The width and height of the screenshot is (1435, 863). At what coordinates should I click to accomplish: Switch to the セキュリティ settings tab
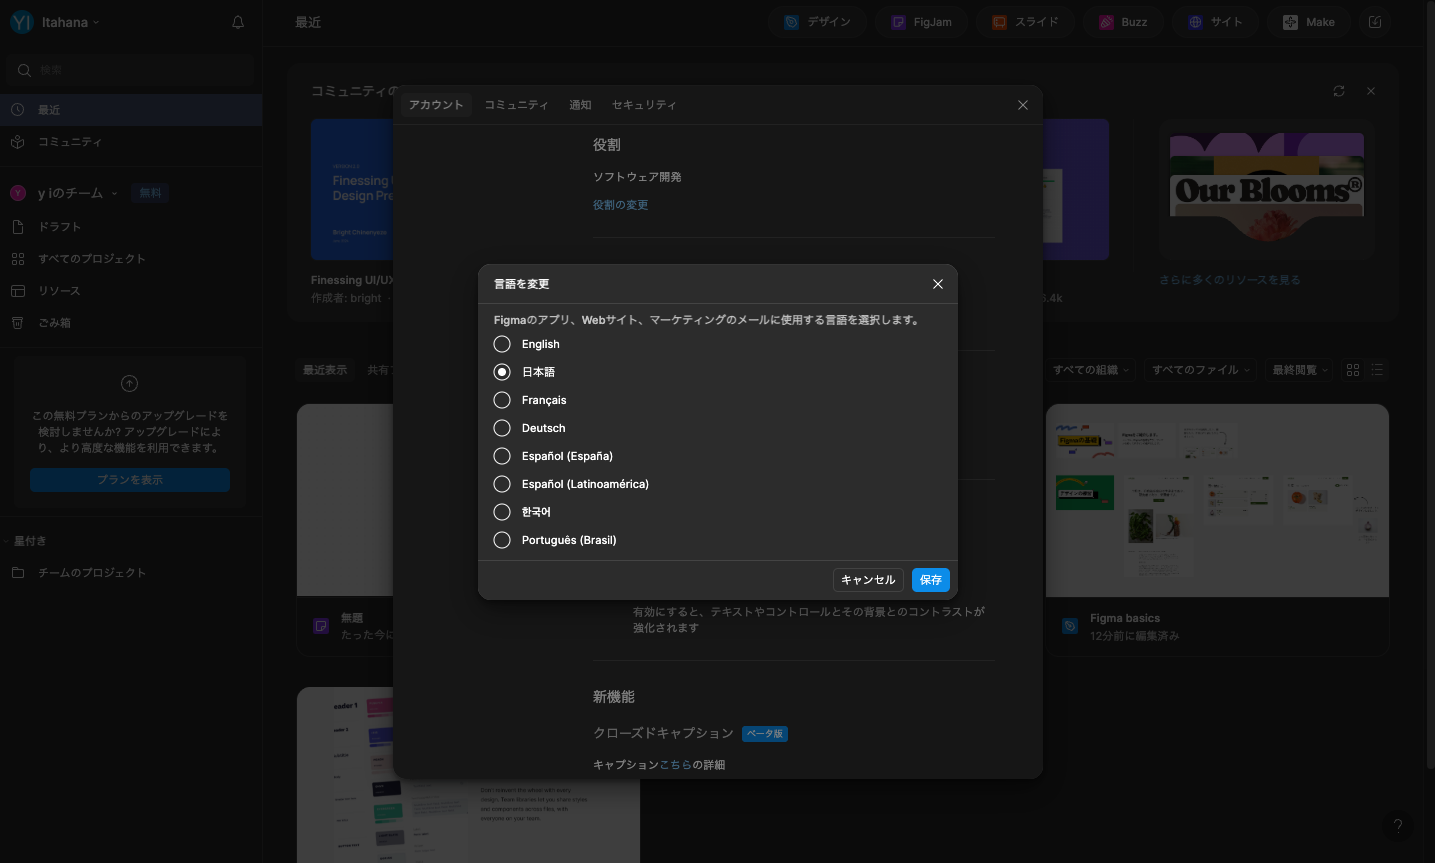tap(644, 104)
